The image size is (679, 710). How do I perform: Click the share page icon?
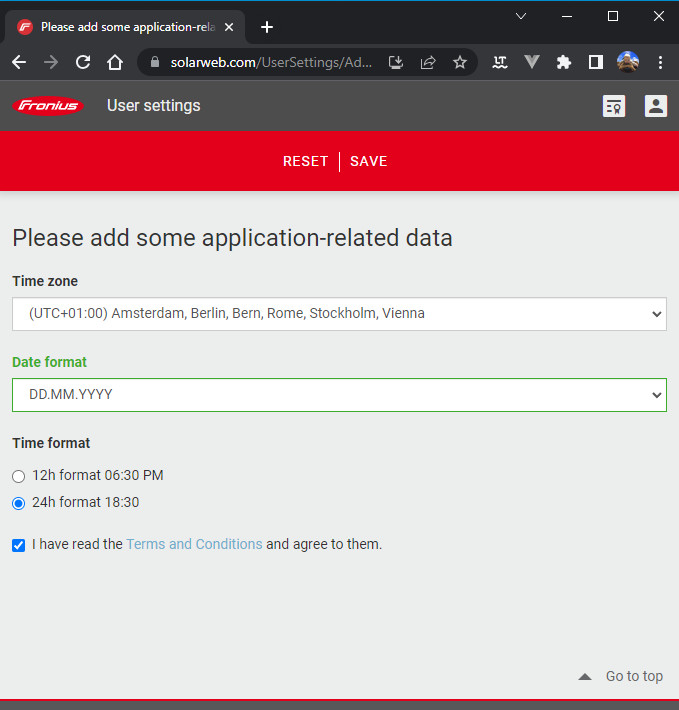tap(428, 62)
